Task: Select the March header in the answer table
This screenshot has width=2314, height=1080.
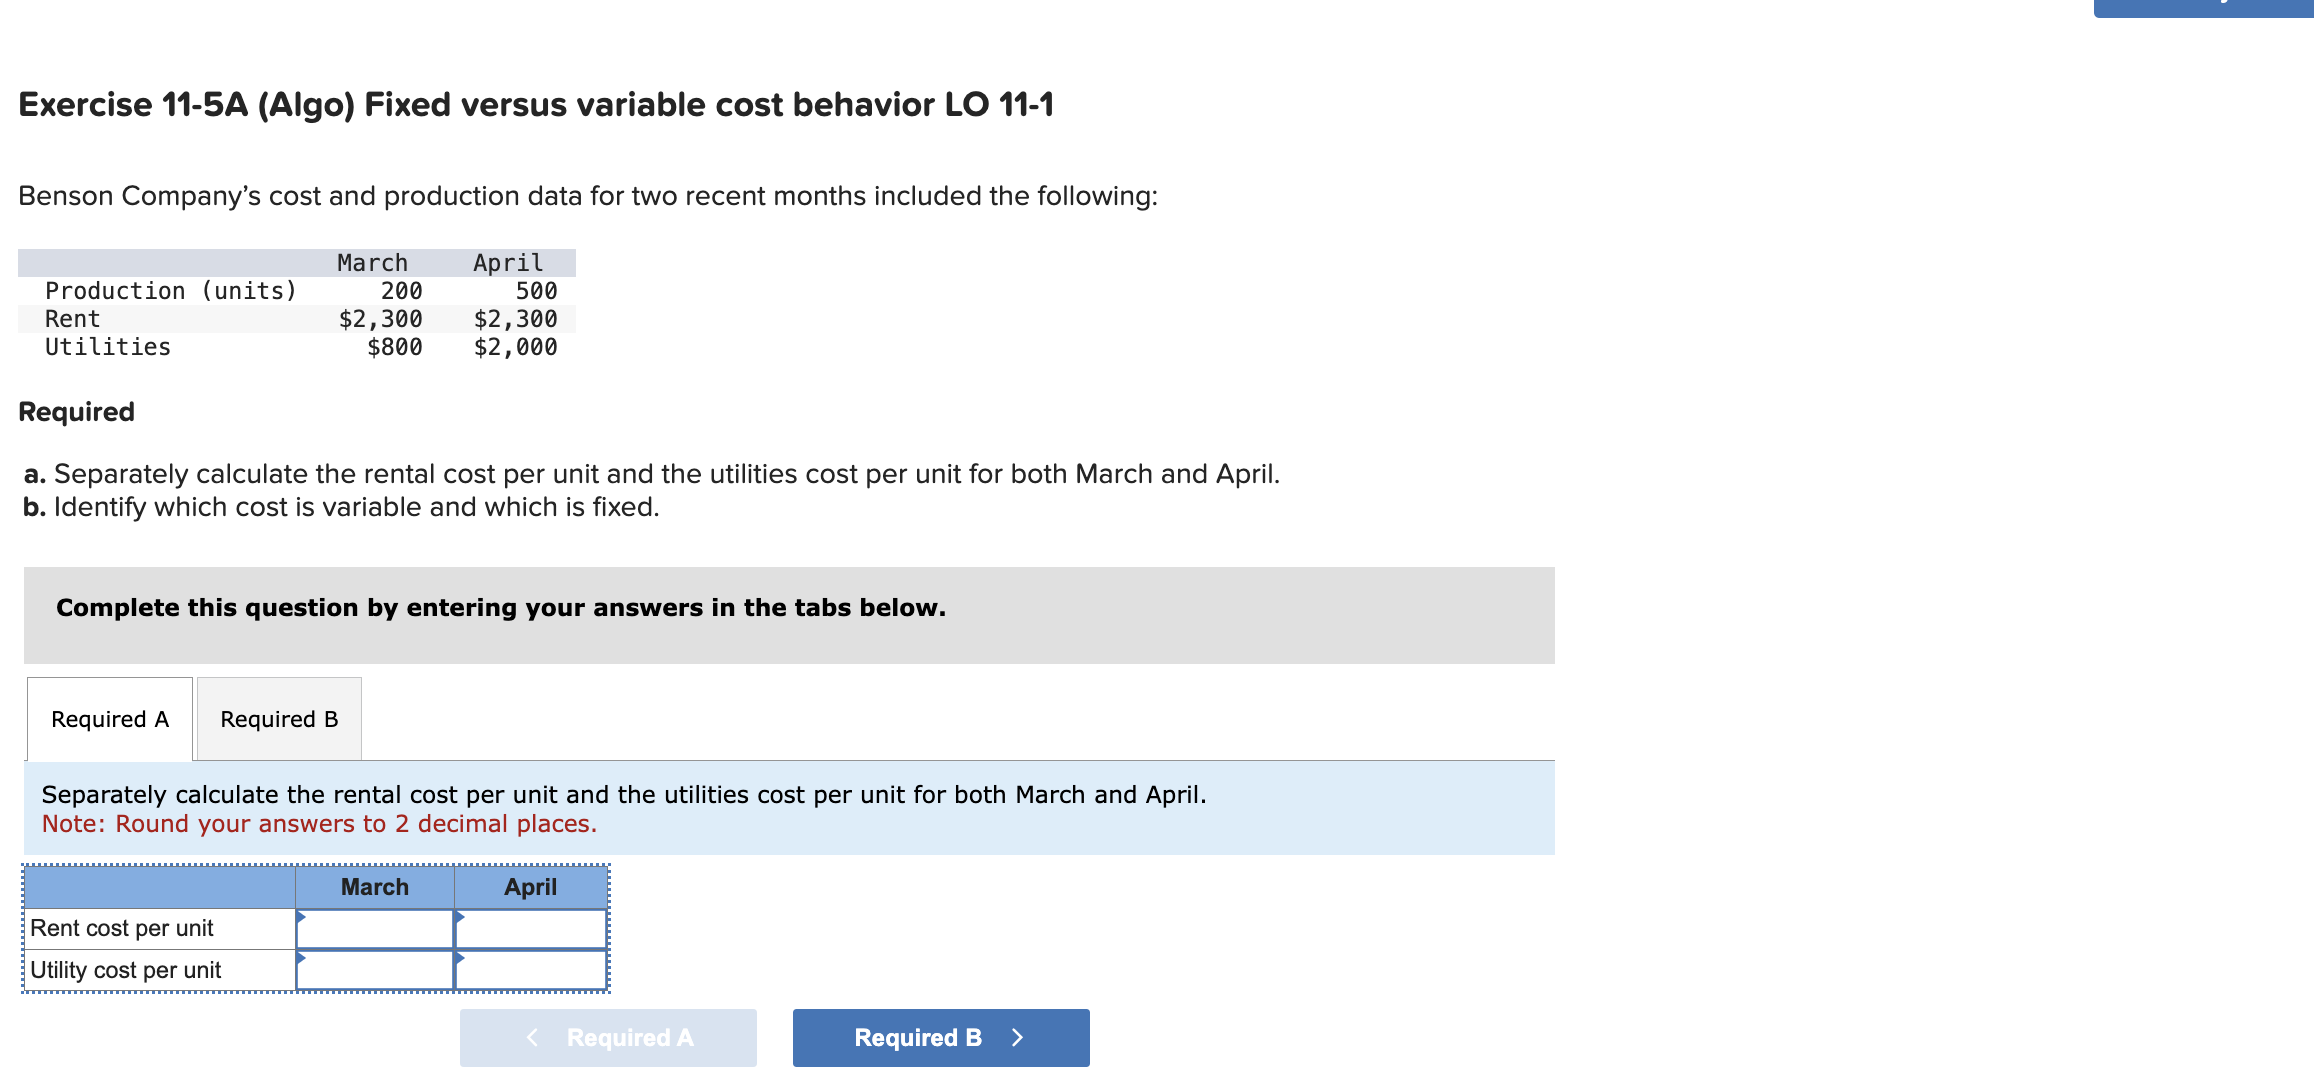Action: [375, 887]
